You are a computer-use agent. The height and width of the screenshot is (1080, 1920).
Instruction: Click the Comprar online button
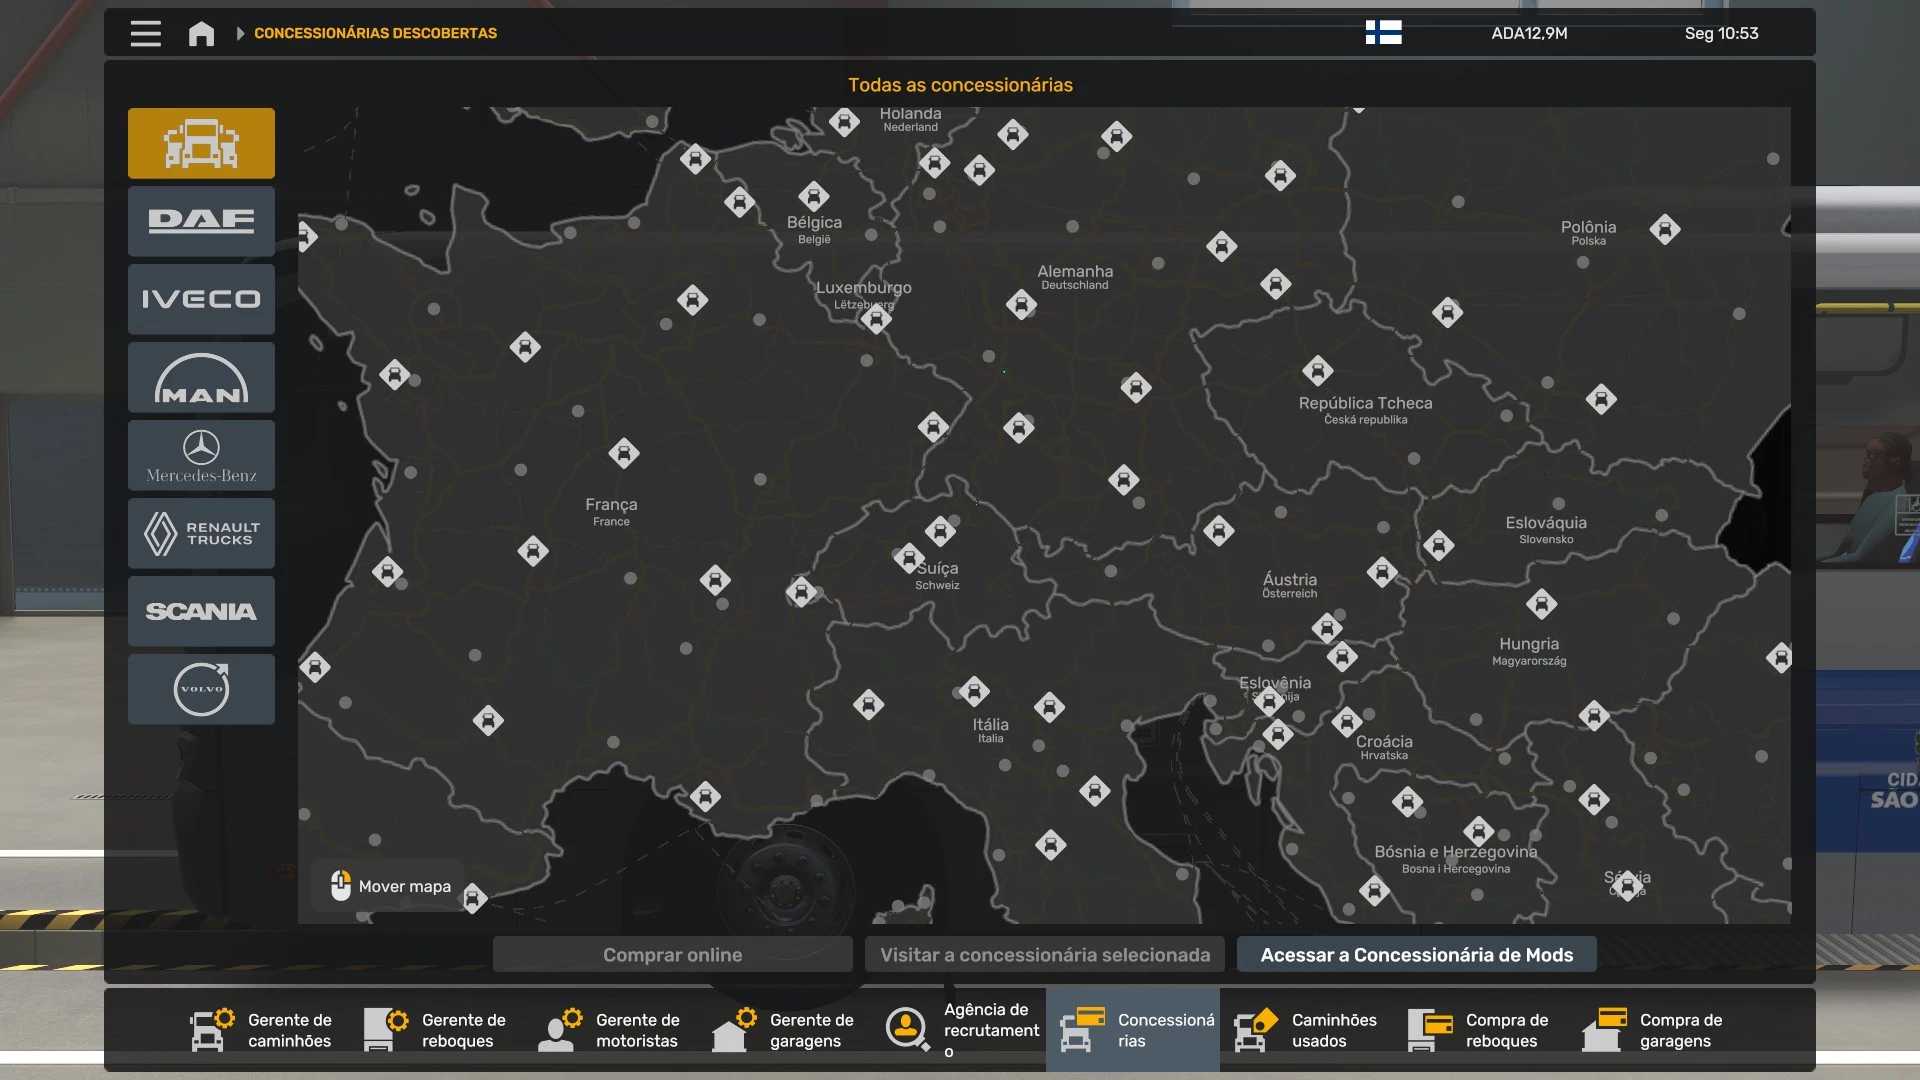(x=672, y=955)
